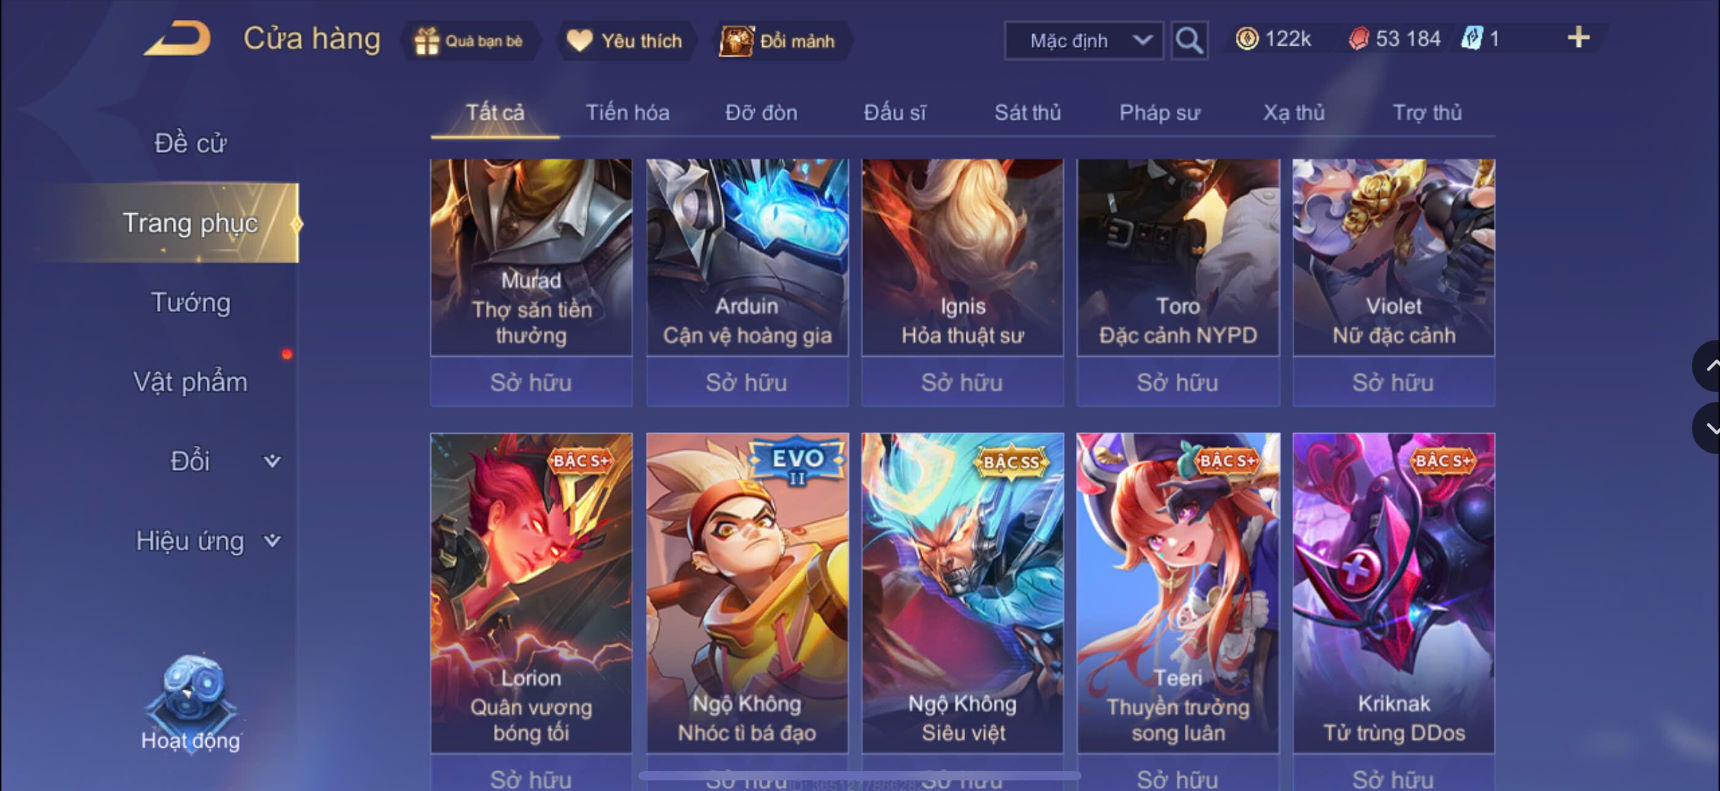Image resolution: width=1720 pixels, height=791 pixels.
Task: Open the Mặc định sort dropdown
Action: [x=1084, y=41]
